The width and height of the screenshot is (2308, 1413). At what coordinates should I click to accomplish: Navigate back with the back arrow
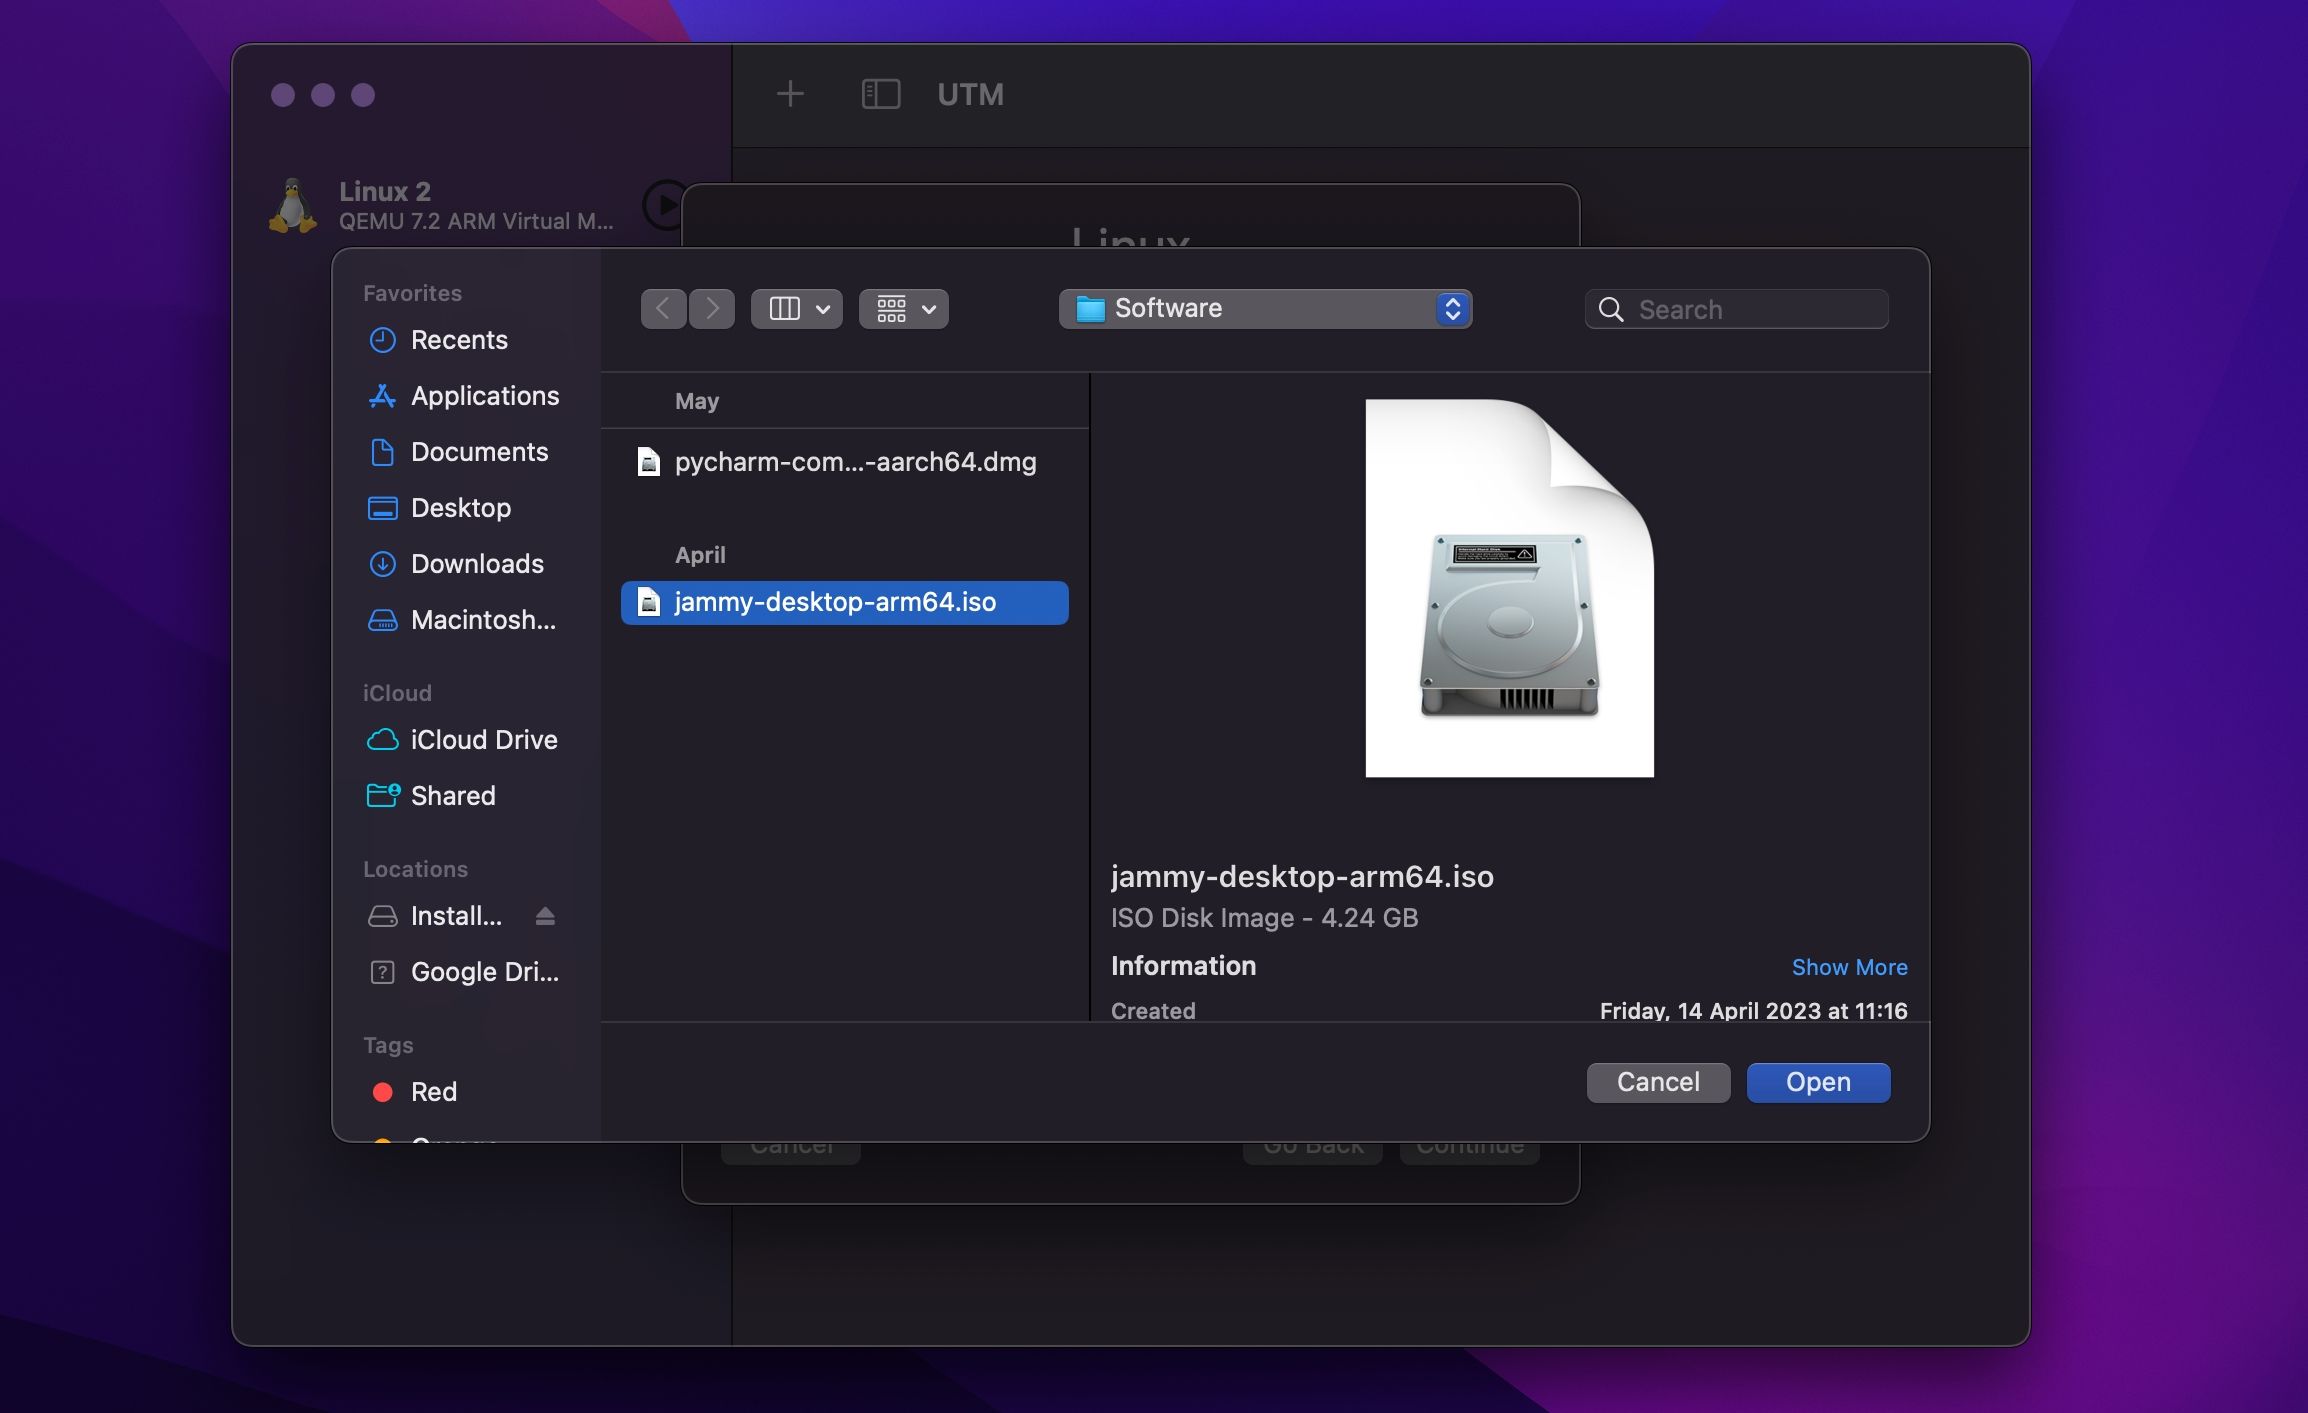[x=663, y=308]
